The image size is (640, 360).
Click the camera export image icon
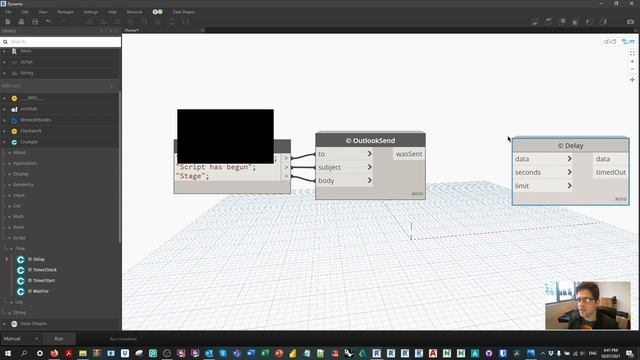[630, 22]
